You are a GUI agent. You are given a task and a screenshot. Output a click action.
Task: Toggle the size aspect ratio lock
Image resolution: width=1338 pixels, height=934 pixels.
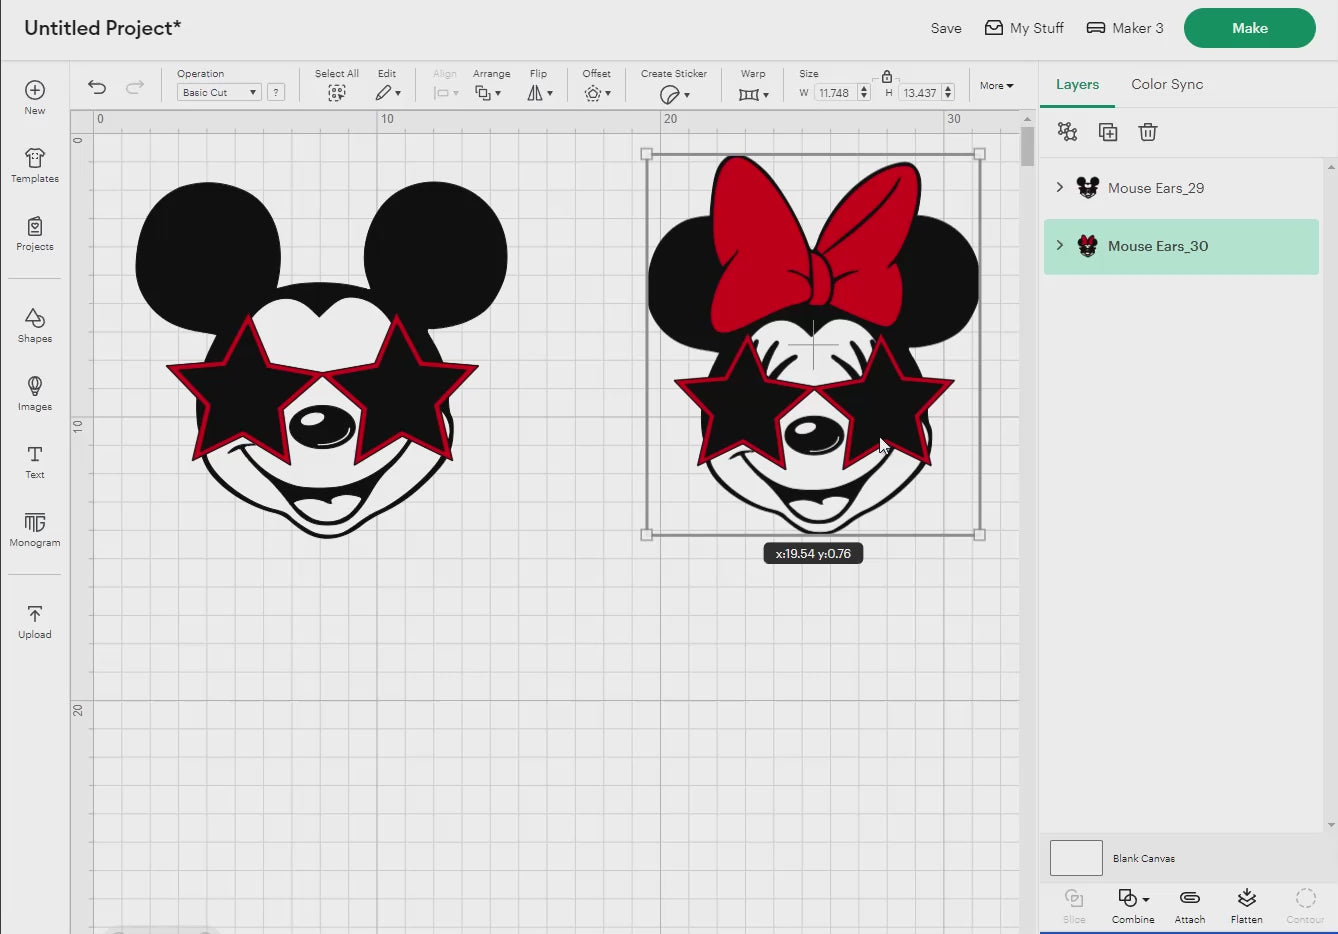[887, 76]
